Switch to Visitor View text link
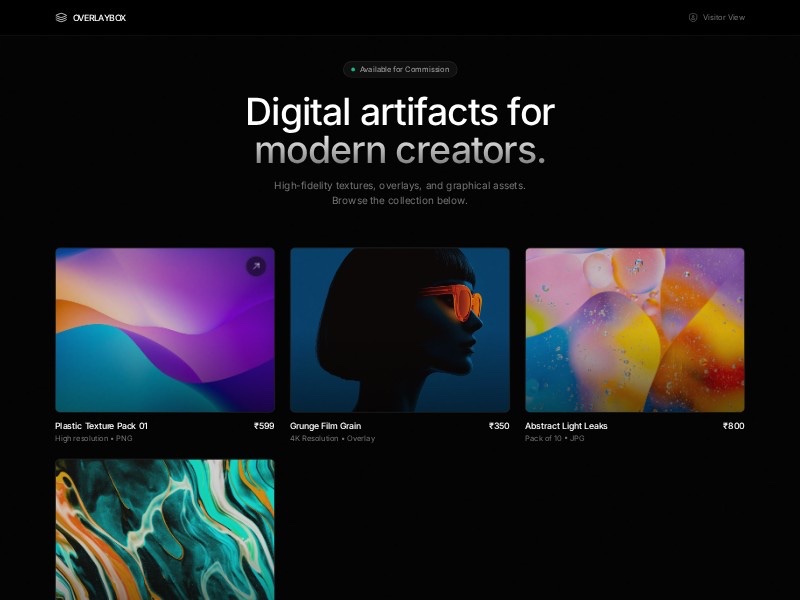Image resolution: width=800 pixels, height=600 pixels. [x=723, y=17]
